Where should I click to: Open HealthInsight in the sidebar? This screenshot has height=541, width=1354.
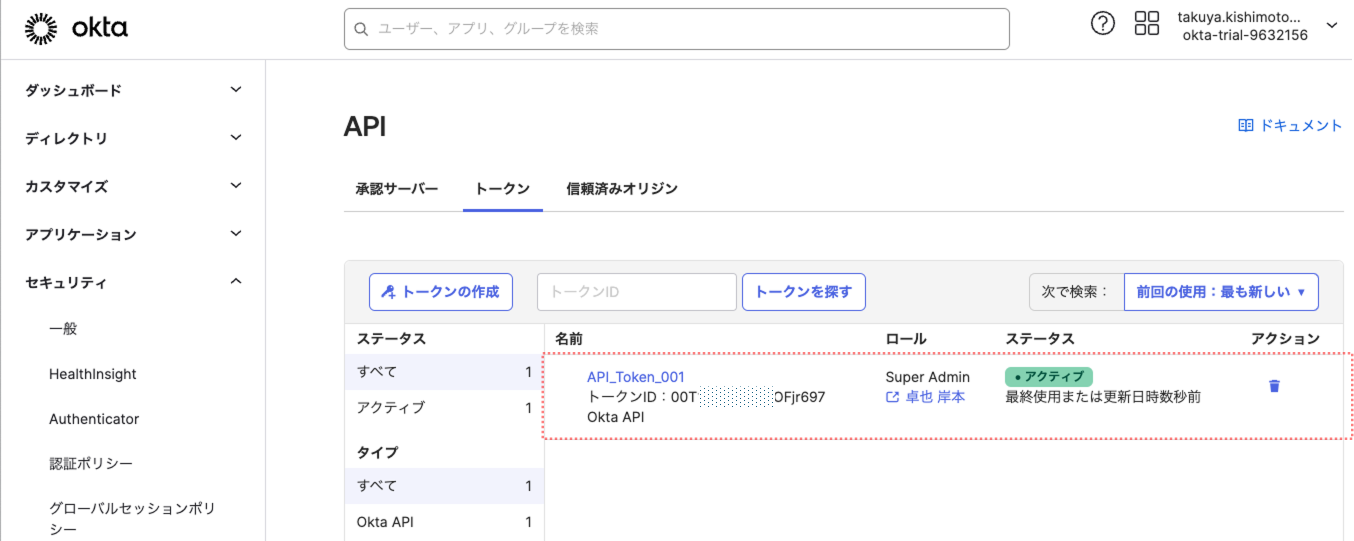coord(93,374)
